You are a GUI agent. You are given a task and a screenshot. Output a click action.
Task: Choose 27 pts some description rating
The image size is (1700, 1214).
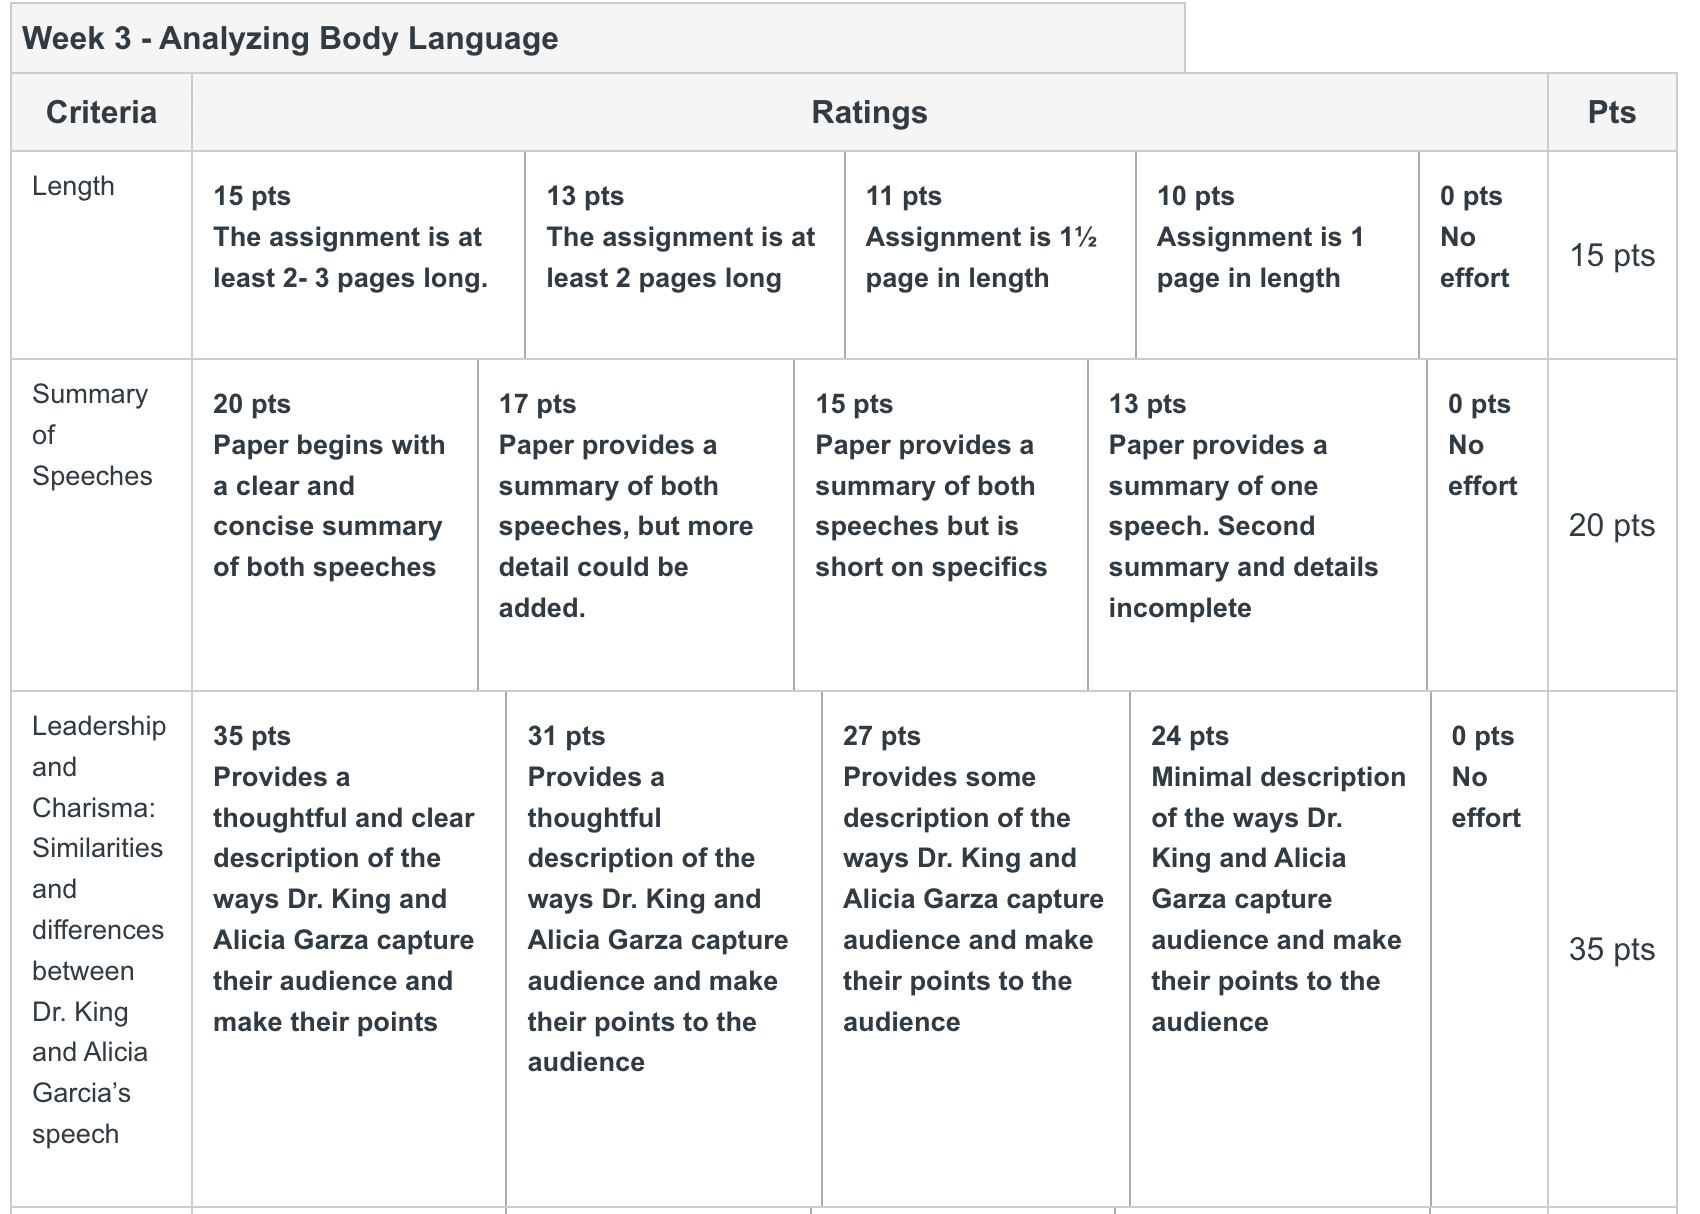point(976,949)
